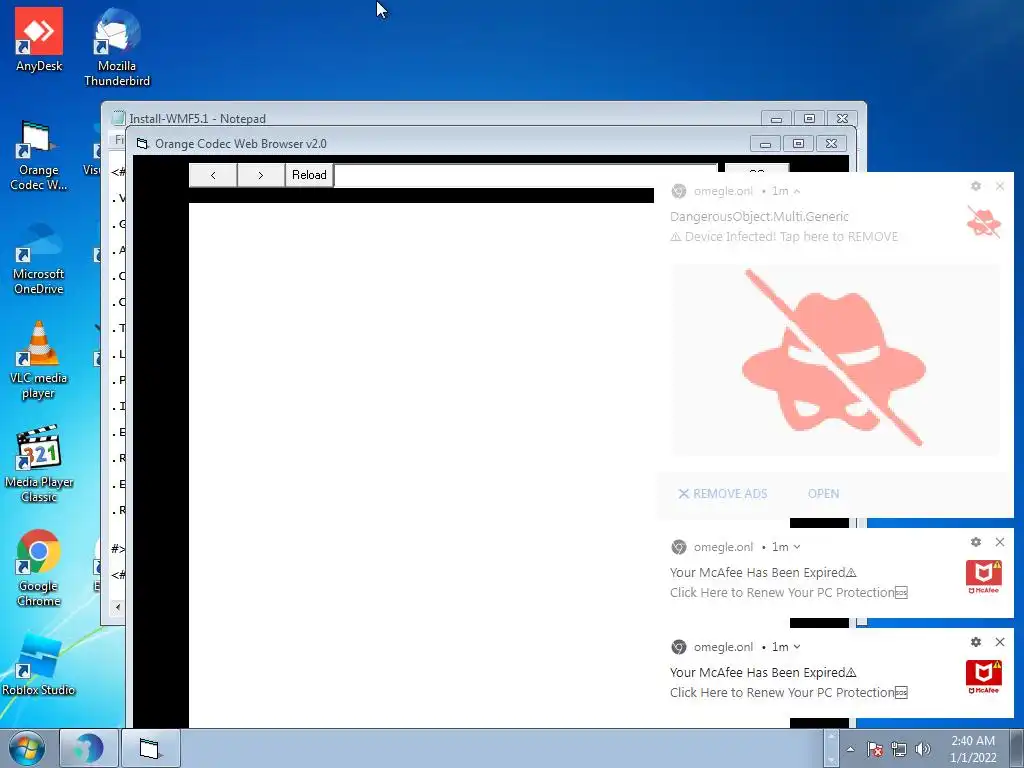Open the Windows Start menu orb
This screenshot has height=768, width=1024.
point(27,748)
